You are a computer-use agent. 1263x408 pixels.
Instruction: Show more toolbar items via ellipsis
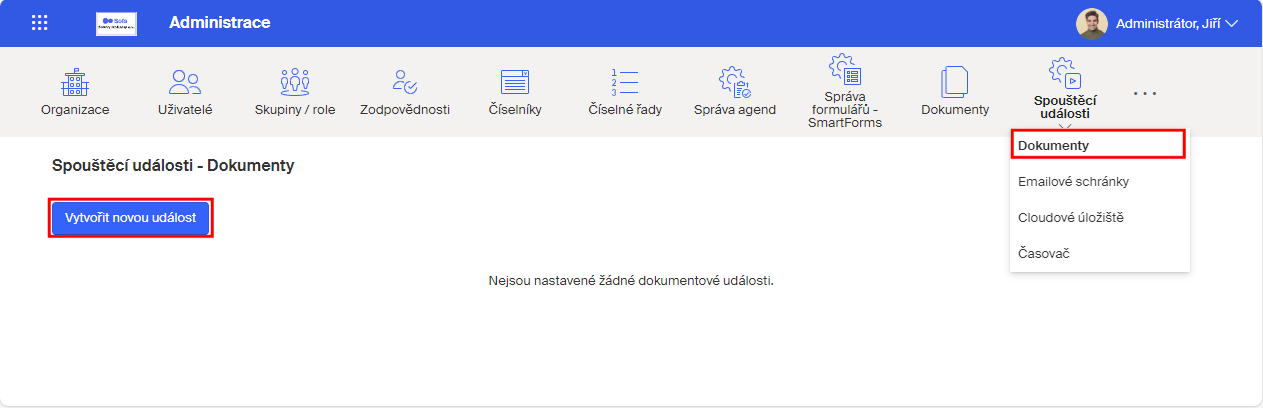click(1145, 93)
